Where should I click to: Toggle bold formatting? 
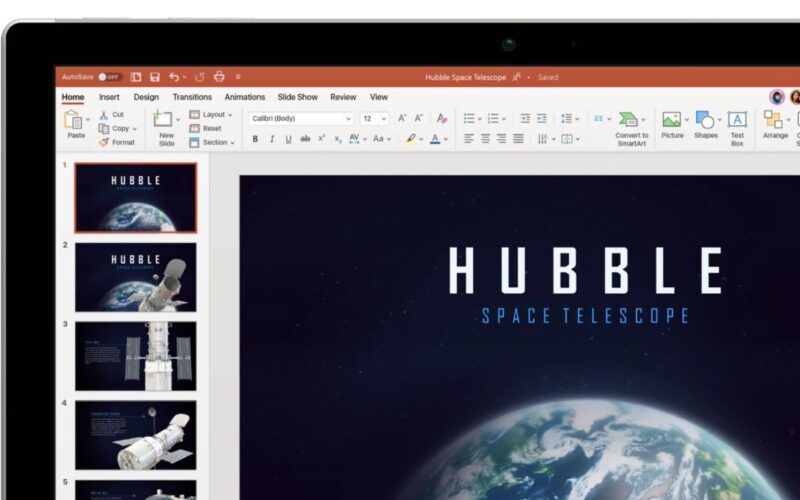click(x=255, y=139)
